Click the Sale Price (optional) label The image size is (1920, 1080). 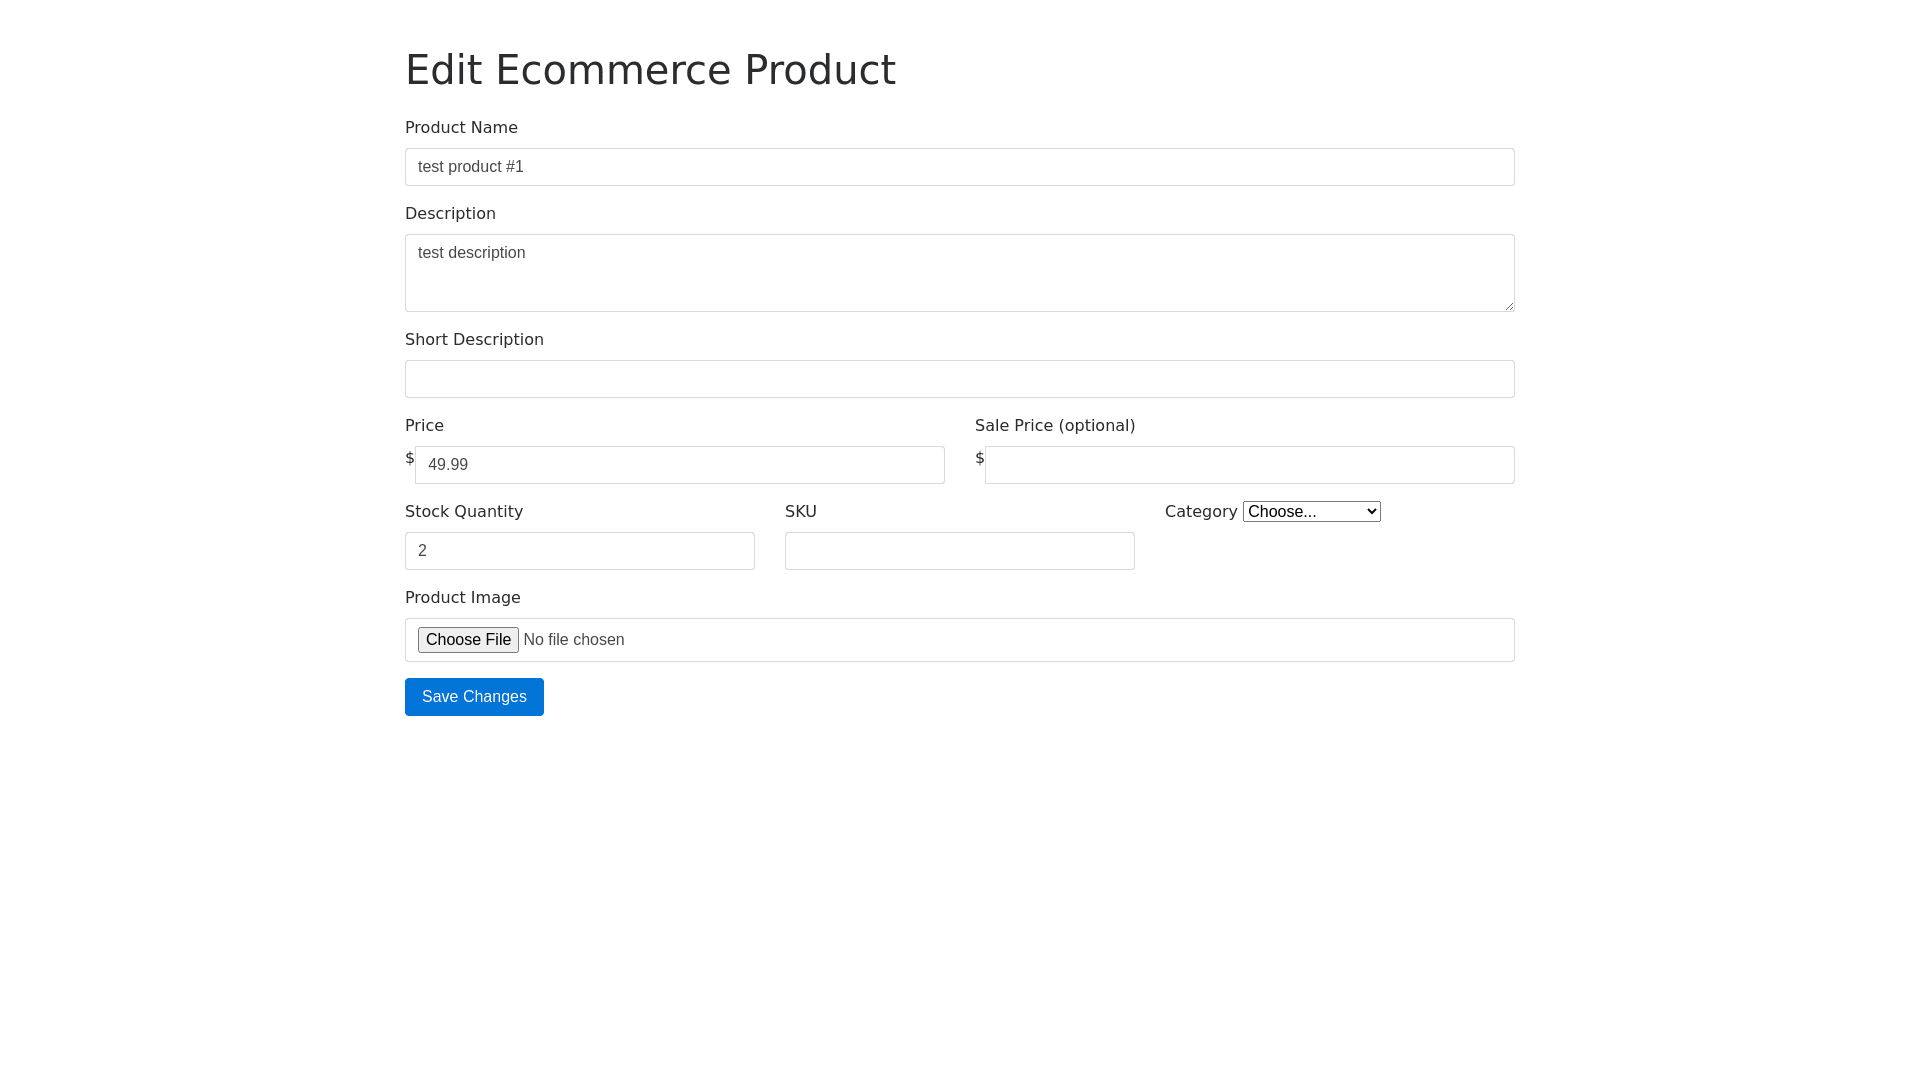click(1054, 426)
